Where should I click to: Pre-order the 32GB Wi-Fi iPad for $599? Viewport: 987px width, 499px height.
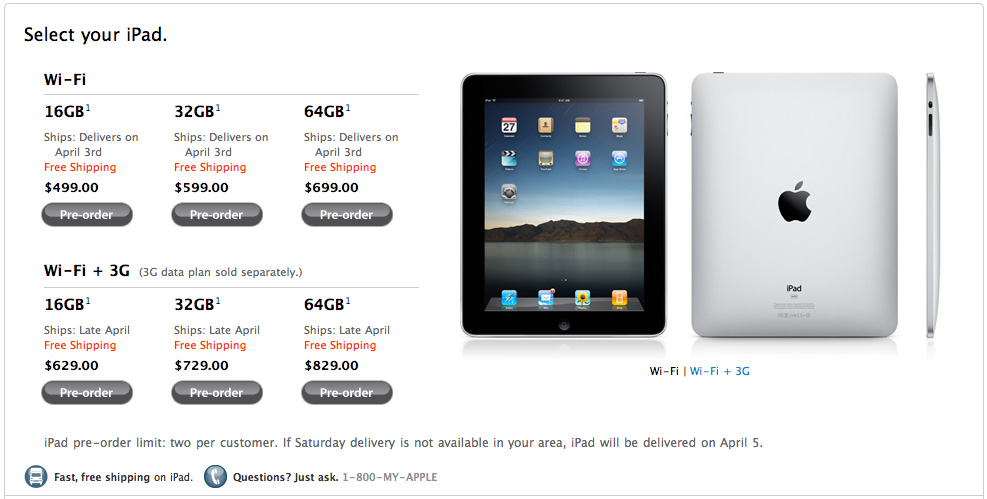click(217, 215)
